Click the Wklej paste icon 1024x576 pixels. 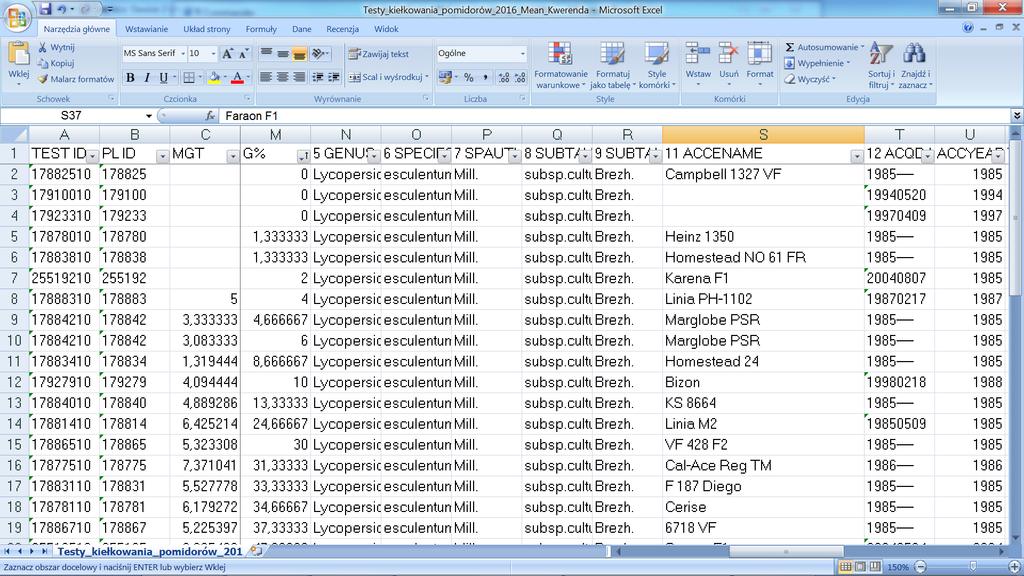click(19, 55)
